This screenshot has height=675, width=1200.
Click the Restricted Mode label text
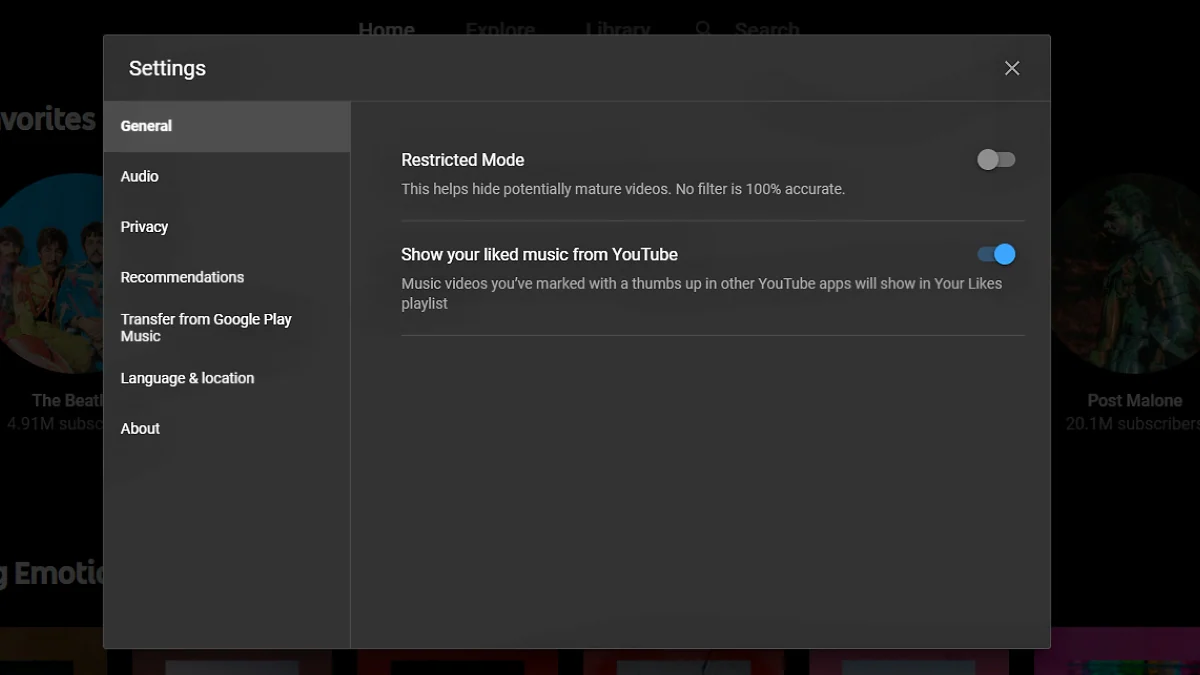coord(463,160)
